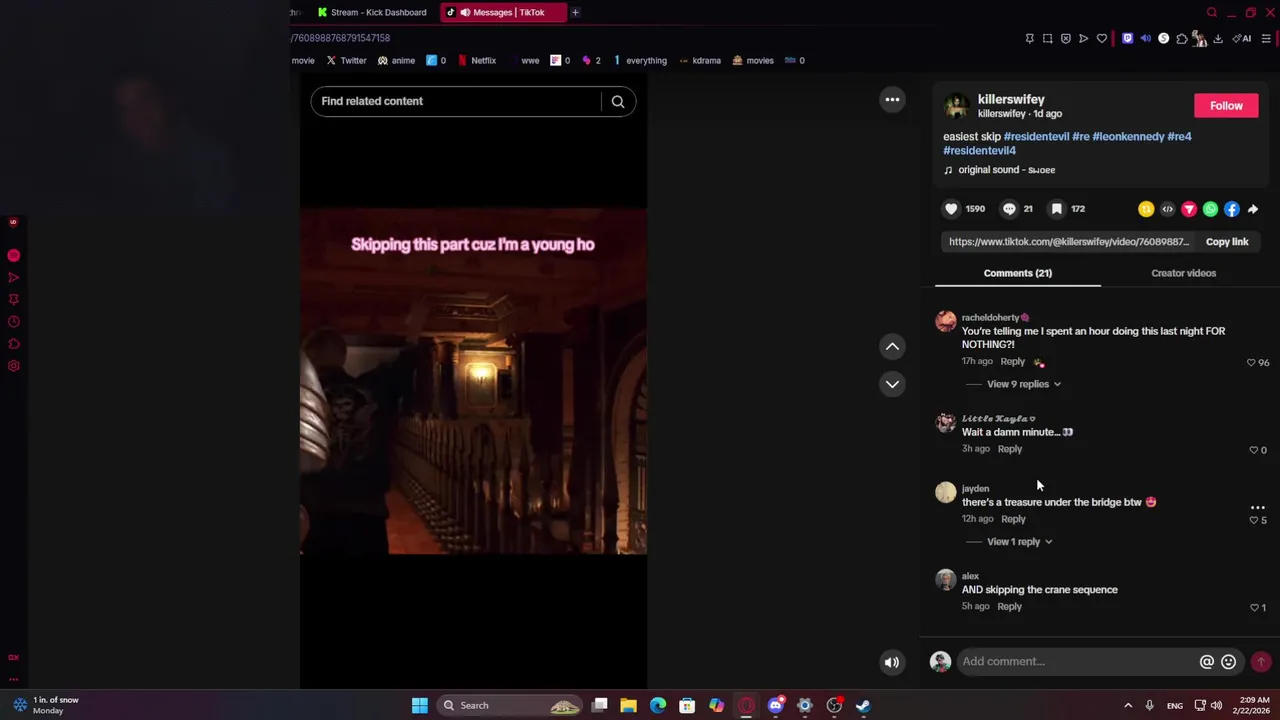Share the video to Facebook
Viewport: 1280px width, 720px height.
(1231, 209)
